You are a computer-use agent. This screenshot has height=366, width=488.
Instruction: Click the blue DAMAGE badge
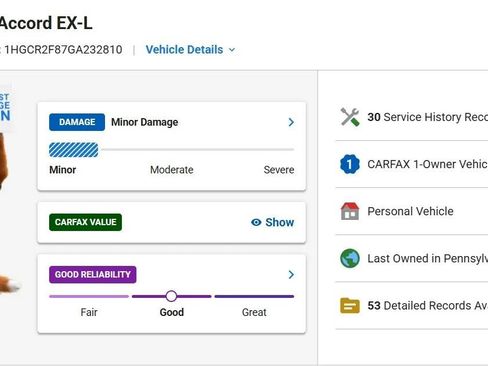point(77,122)
